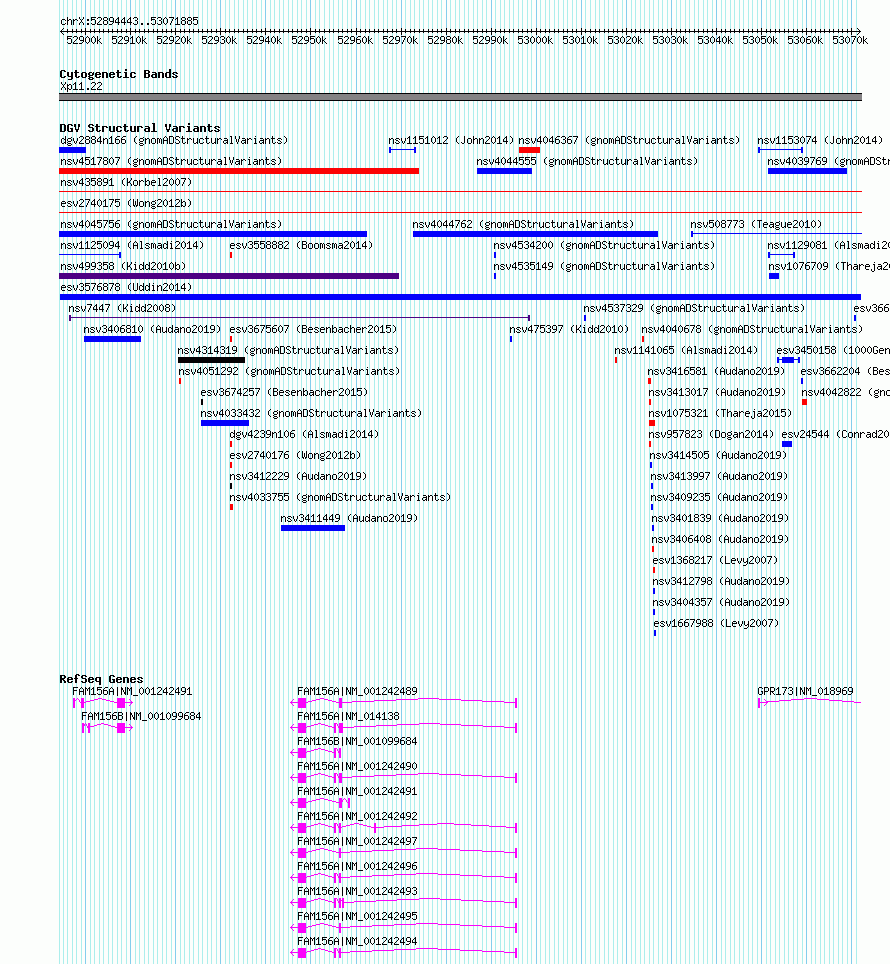Open the nsv4044762 gnomAD variant label
The image size is (890, 964).
click(523, 224)
